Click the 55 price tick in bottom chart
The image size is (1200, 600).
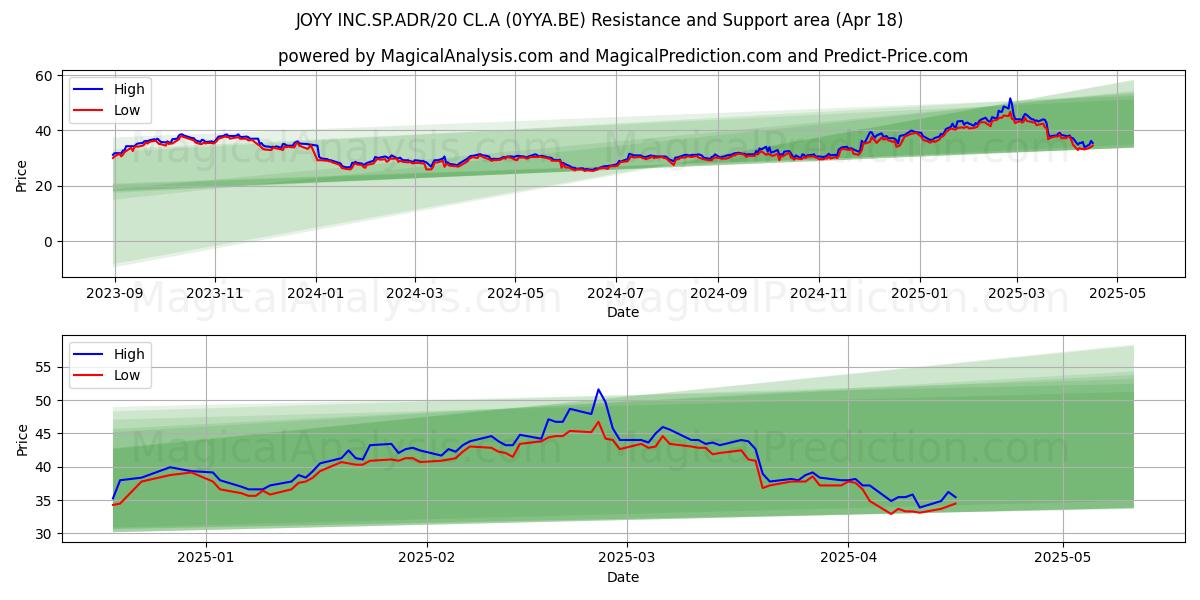coord(44,368)
